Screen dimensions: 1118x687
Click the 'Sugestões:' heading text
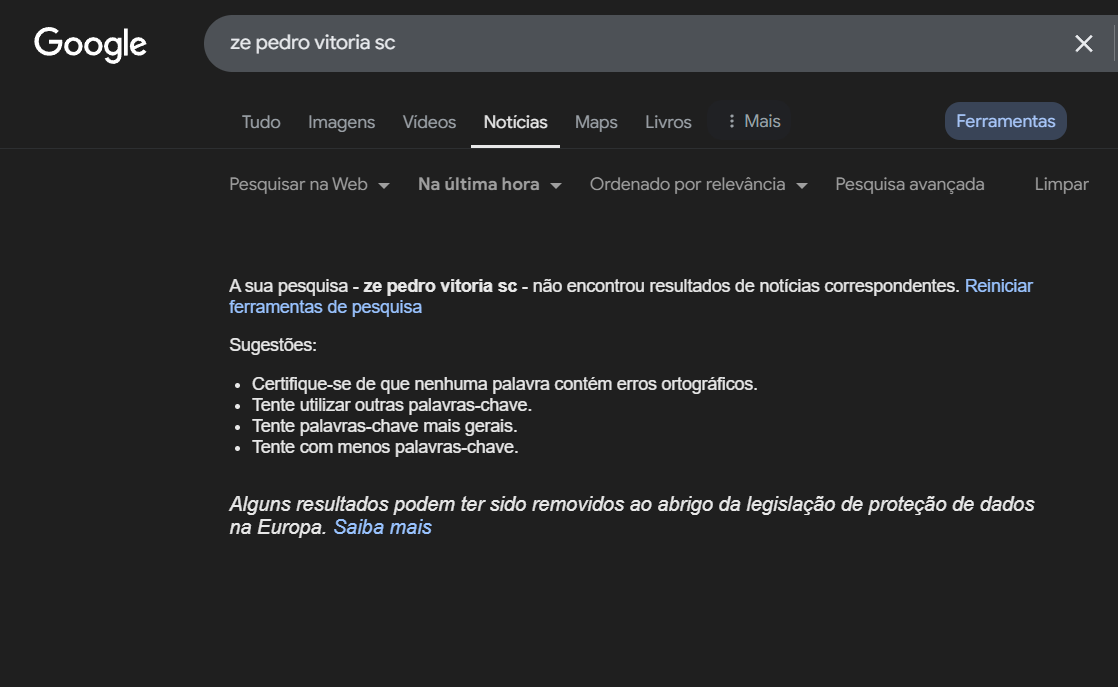pyautogui.click(x=273, y=345)
